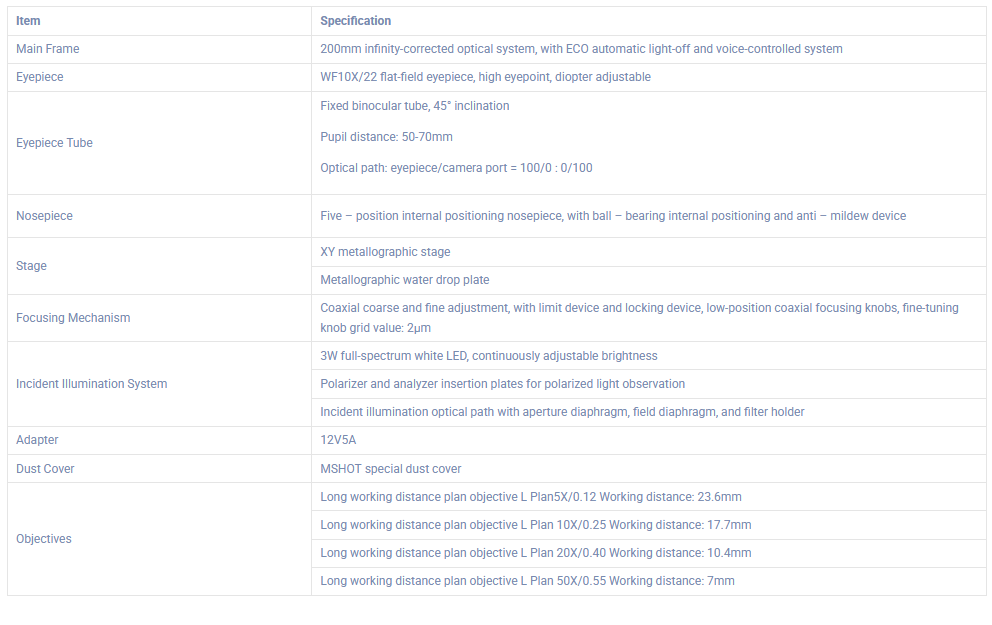Click the L Plan5X/0.12 objective row
Screen dimensions: 992x625
(x=530, y=497)
